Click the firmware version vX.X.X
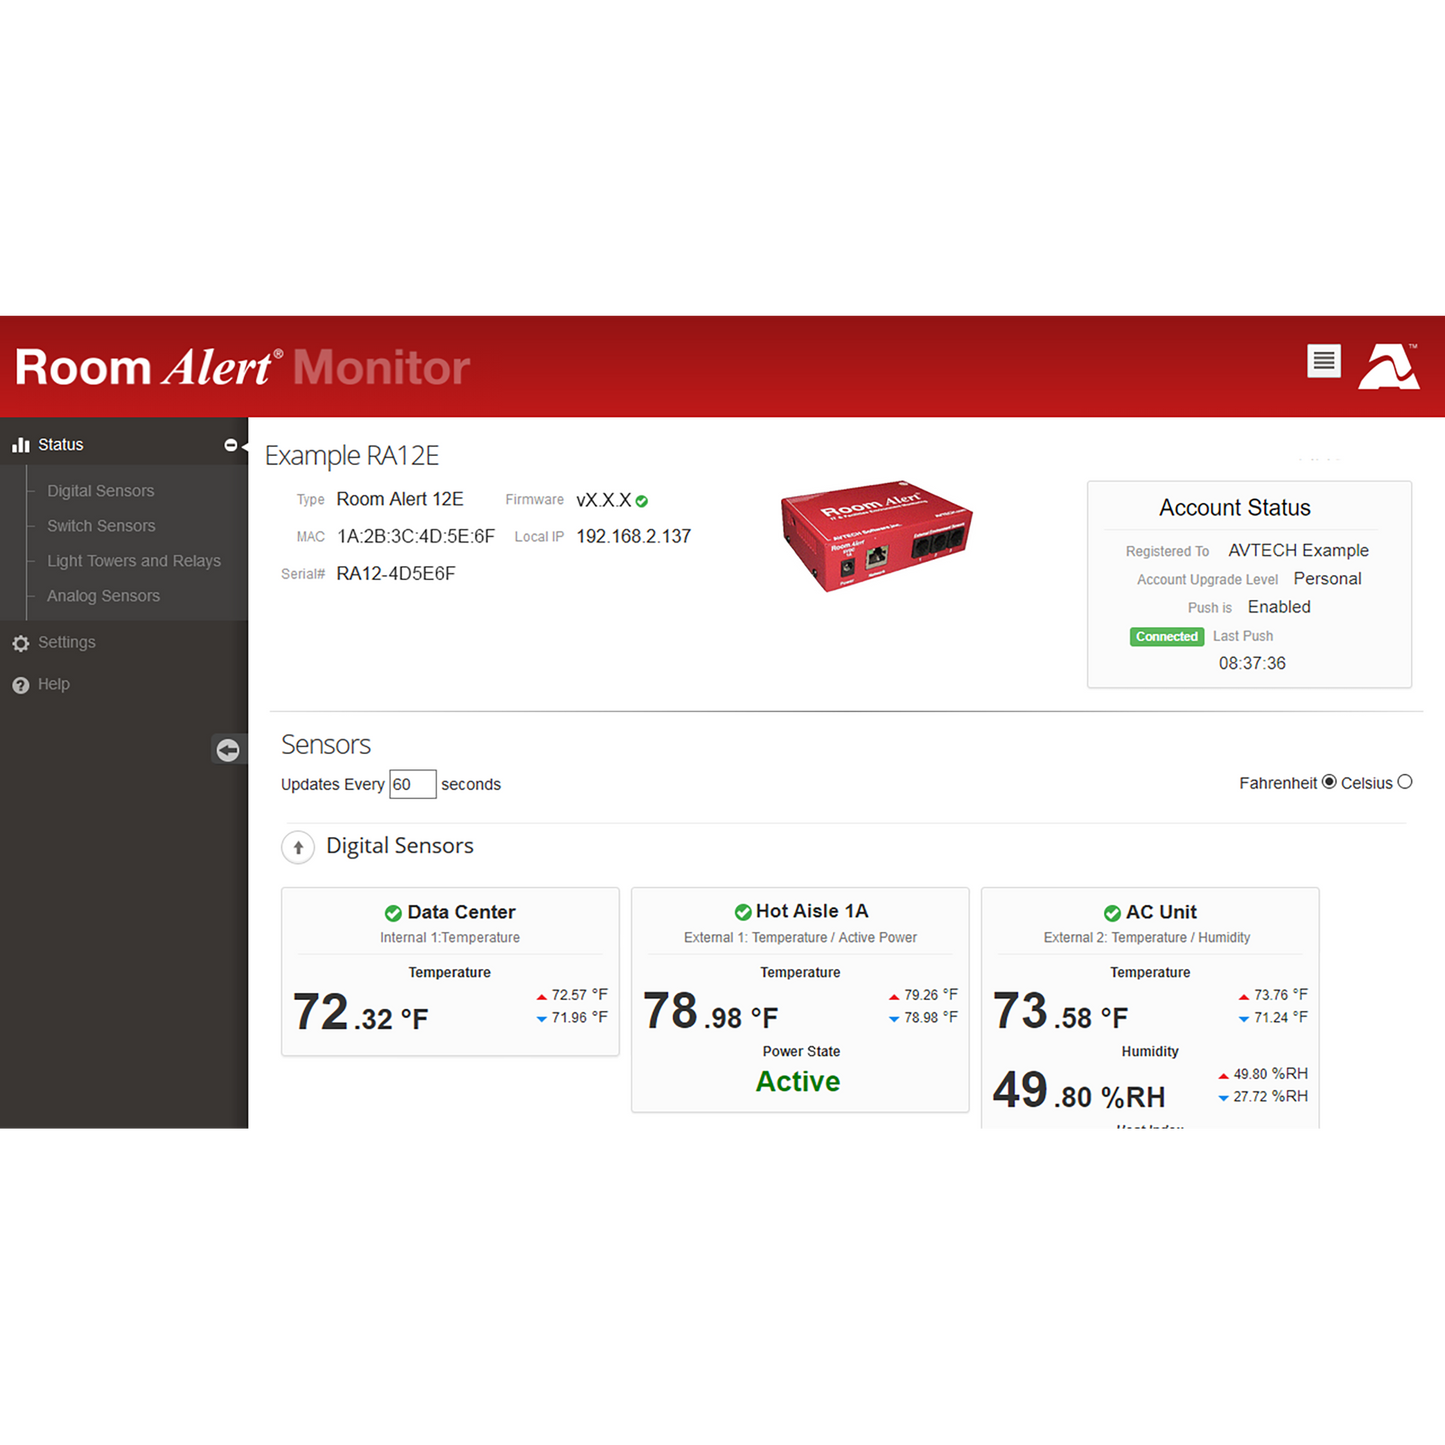The image size is (1445, 1445). pos(604,501)
